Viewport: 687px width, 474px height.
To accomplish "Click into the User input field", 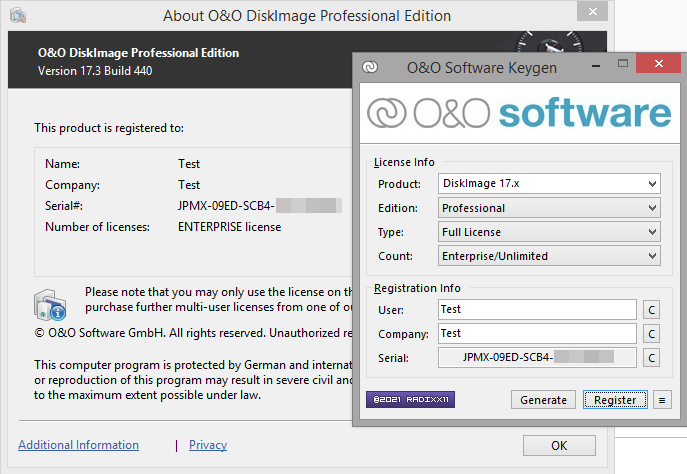I will (537, 310).
